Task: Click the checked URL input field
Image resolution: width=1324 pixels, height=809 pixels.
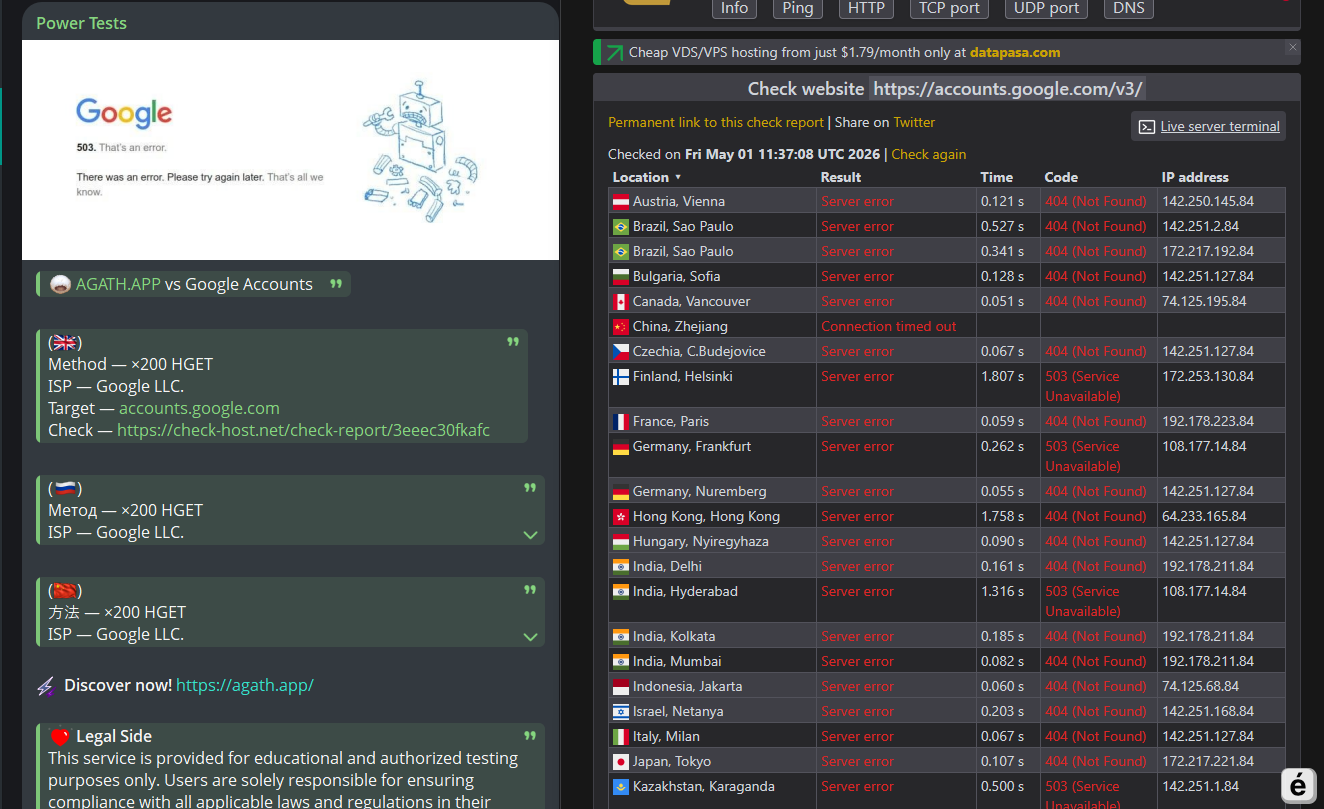Action: [1008, 89]
